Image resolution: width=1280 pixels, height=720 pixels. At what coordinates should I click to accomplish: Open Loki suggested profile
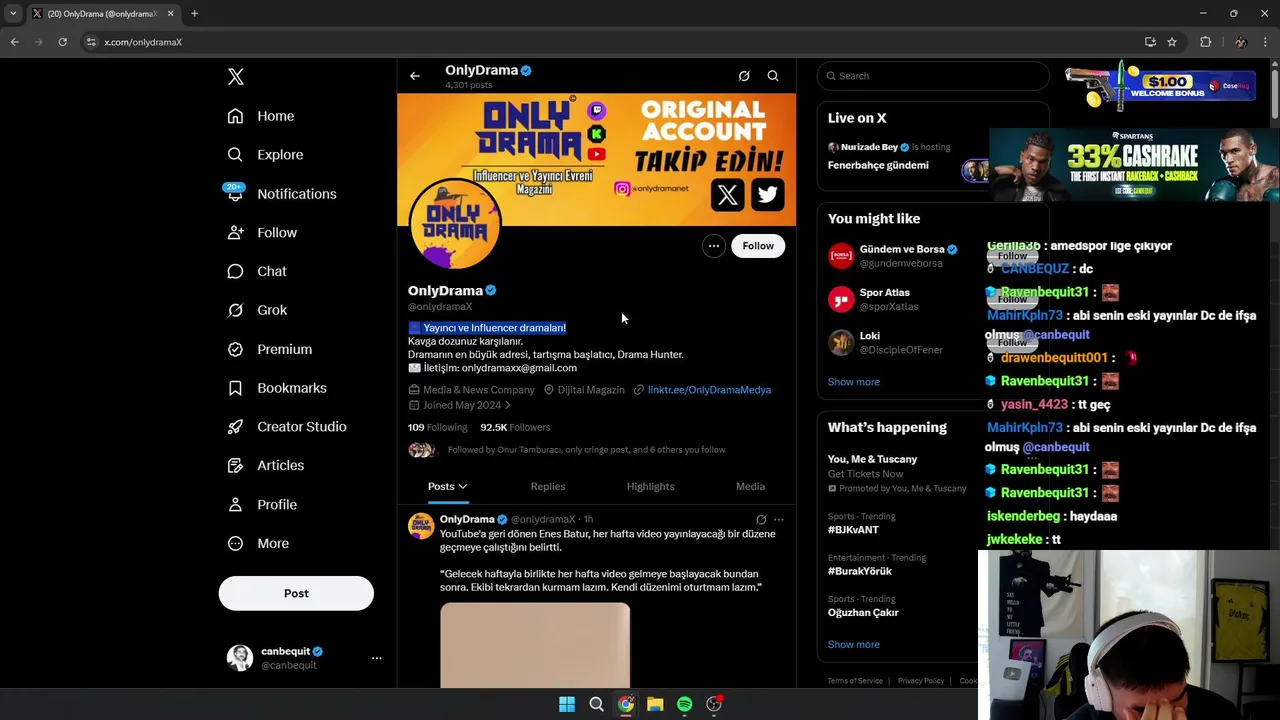870,336
